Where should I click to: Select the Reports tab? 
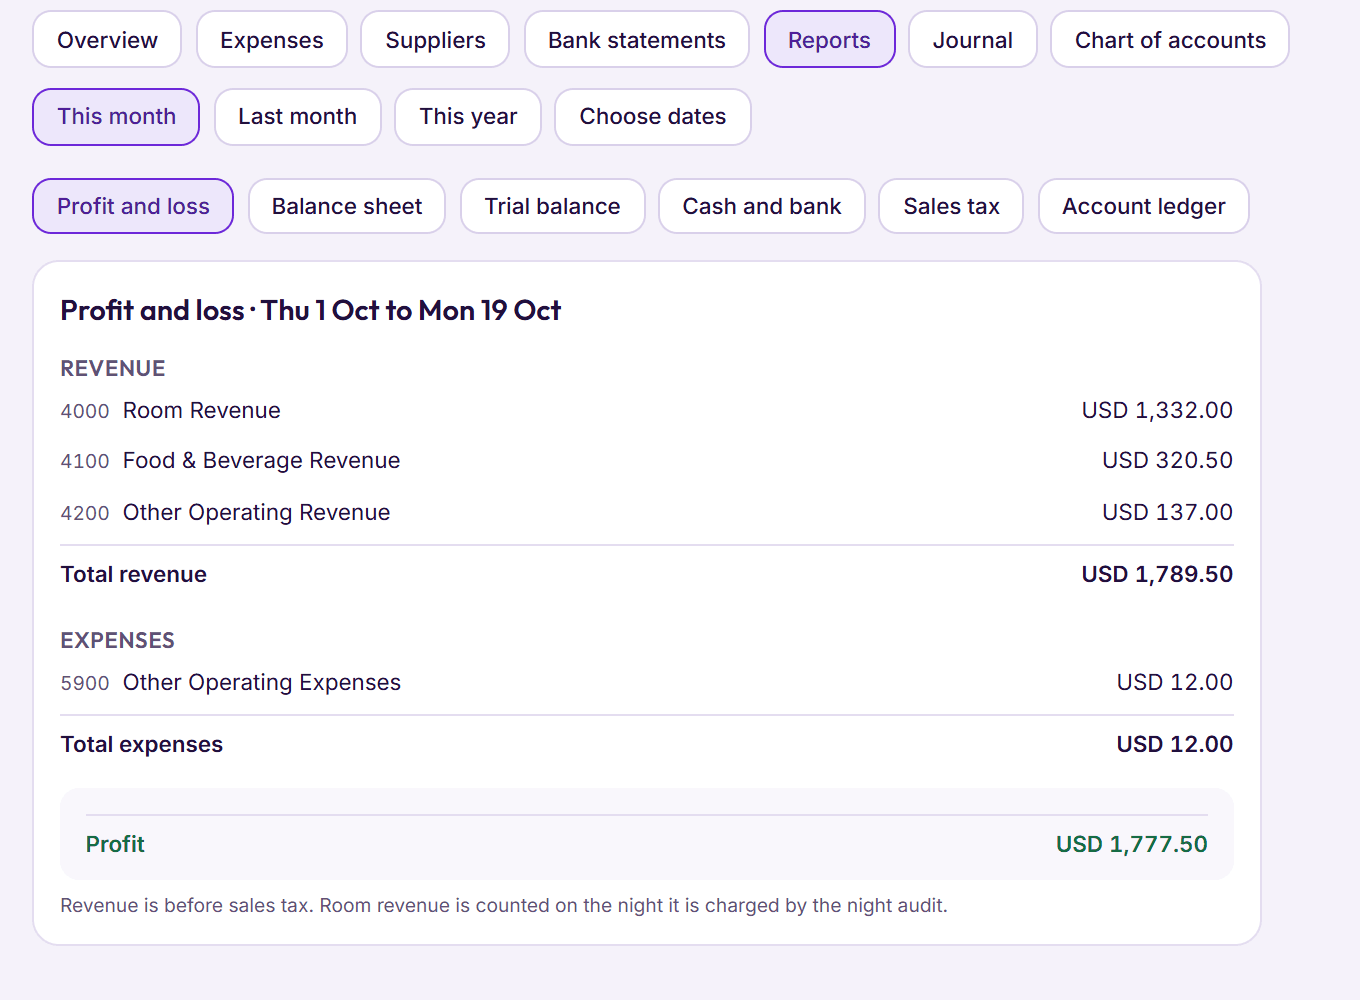pos(830,40)
